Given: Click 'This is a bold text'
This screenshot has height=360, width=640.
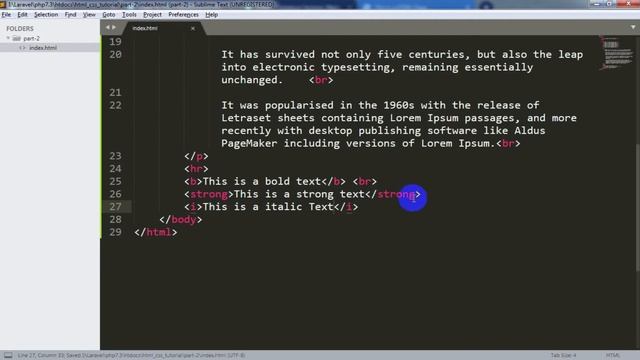Looking at the screenshot, I should (262, 181).
